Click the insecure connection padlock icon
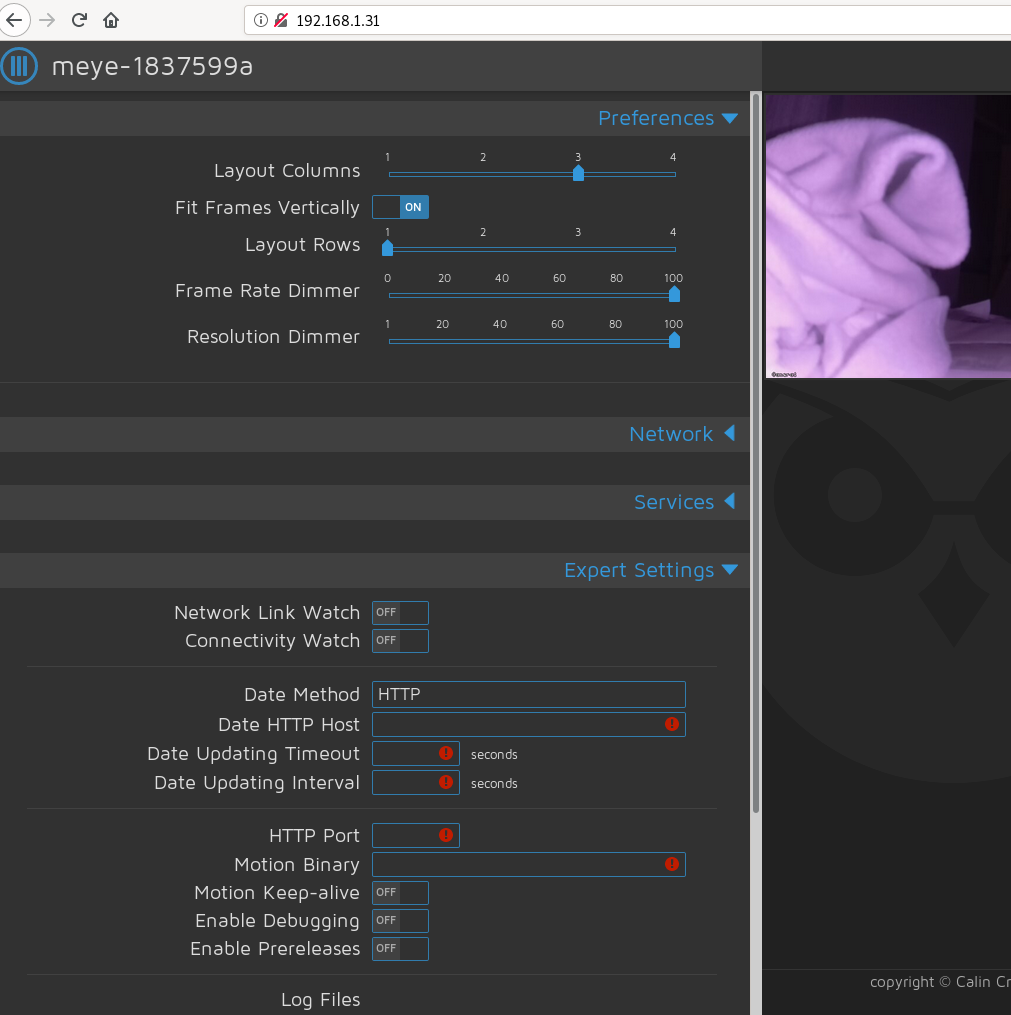The width and height of the screenshot is (1011, 1015). (281, 20)
